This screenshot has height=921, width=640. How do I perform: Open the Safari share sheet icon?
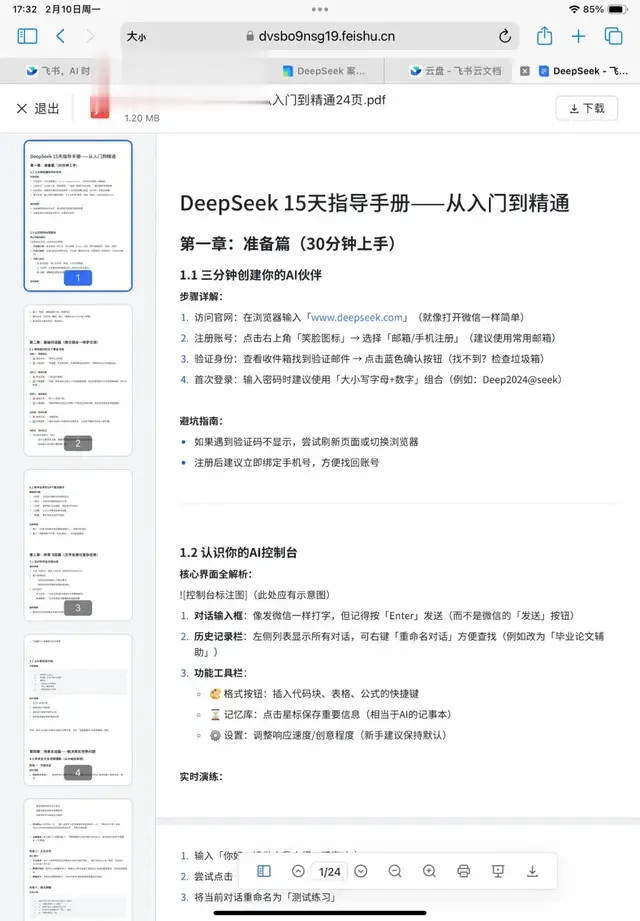click(x=544, y=36)
